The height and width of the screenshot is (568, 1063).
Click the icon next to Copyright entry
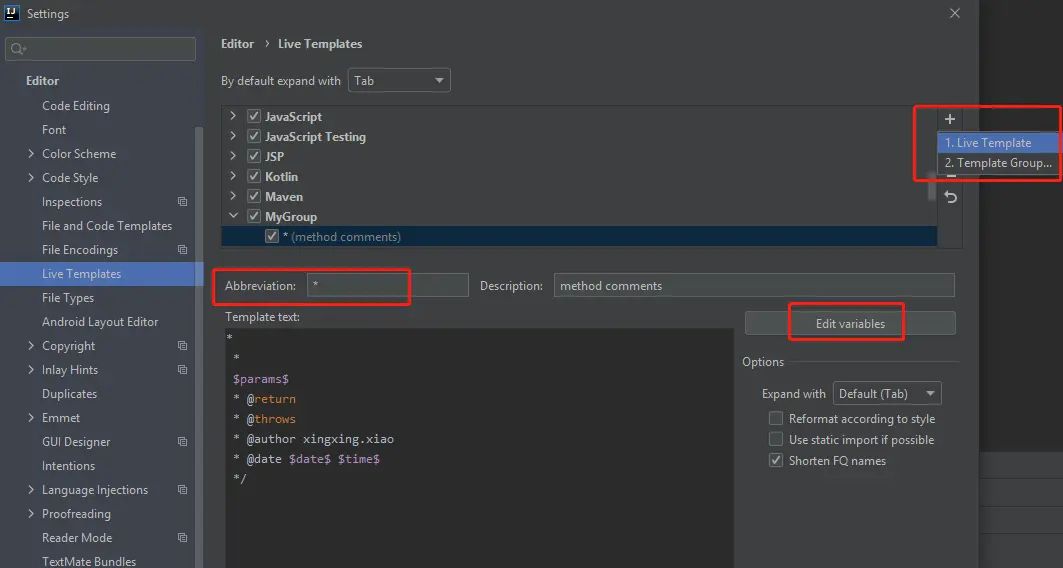click(182, 346)
